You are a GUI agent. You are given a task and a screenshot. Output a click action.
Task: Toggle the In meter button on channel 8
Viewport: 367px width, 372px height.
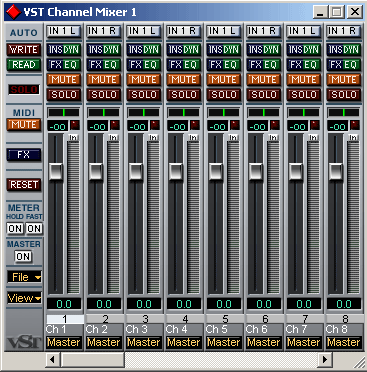[353, 137]
